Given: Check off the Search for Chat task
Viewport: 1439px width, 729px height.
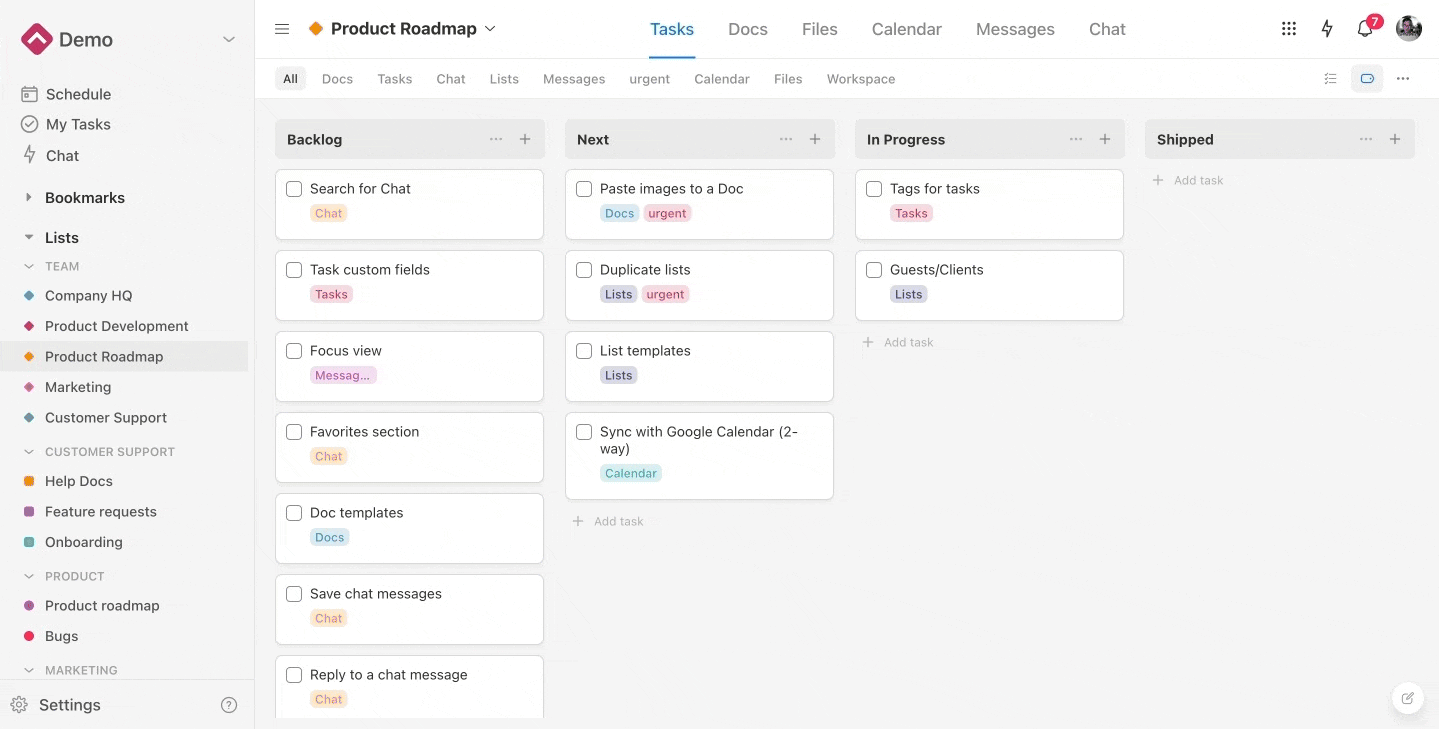Looking at the screenshot, I should [x=293, y=188].
